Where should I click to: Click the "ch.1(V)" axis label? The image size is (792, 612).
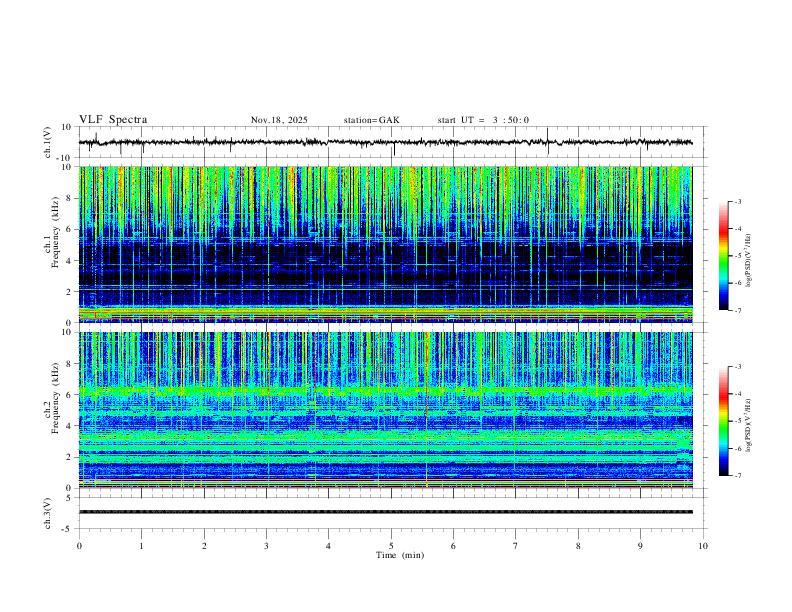click(48, 142)
